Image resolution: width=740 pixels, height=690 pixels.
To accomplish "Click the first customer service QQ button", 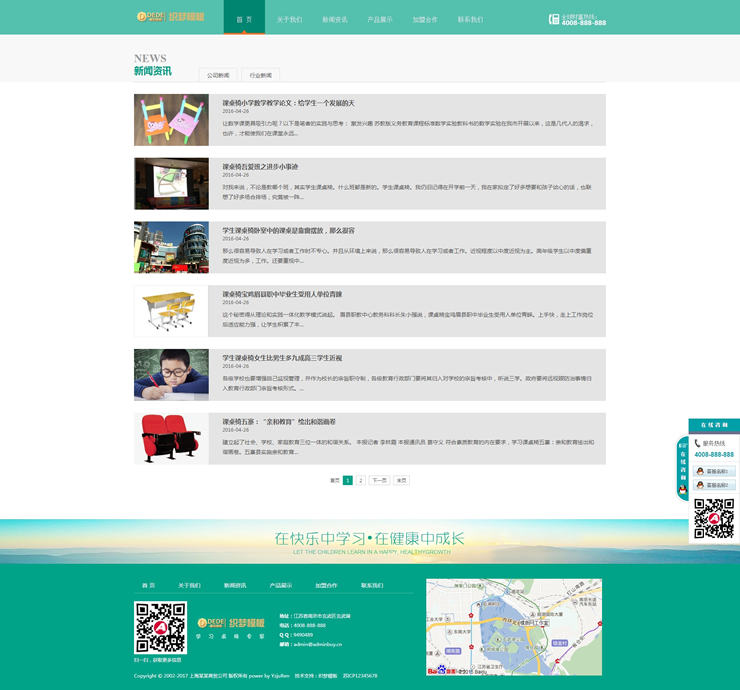I will click(714, 471).
